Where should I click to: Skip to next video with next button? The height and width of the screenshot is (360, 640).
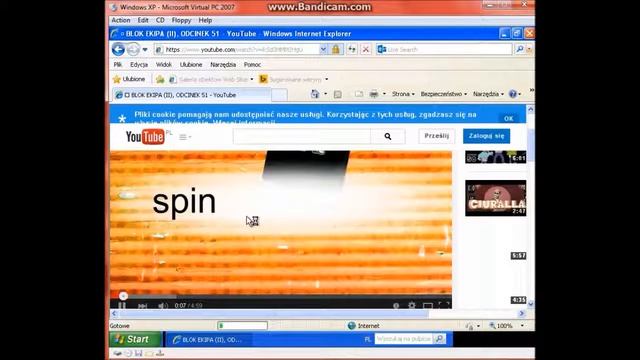pos(142,305)
